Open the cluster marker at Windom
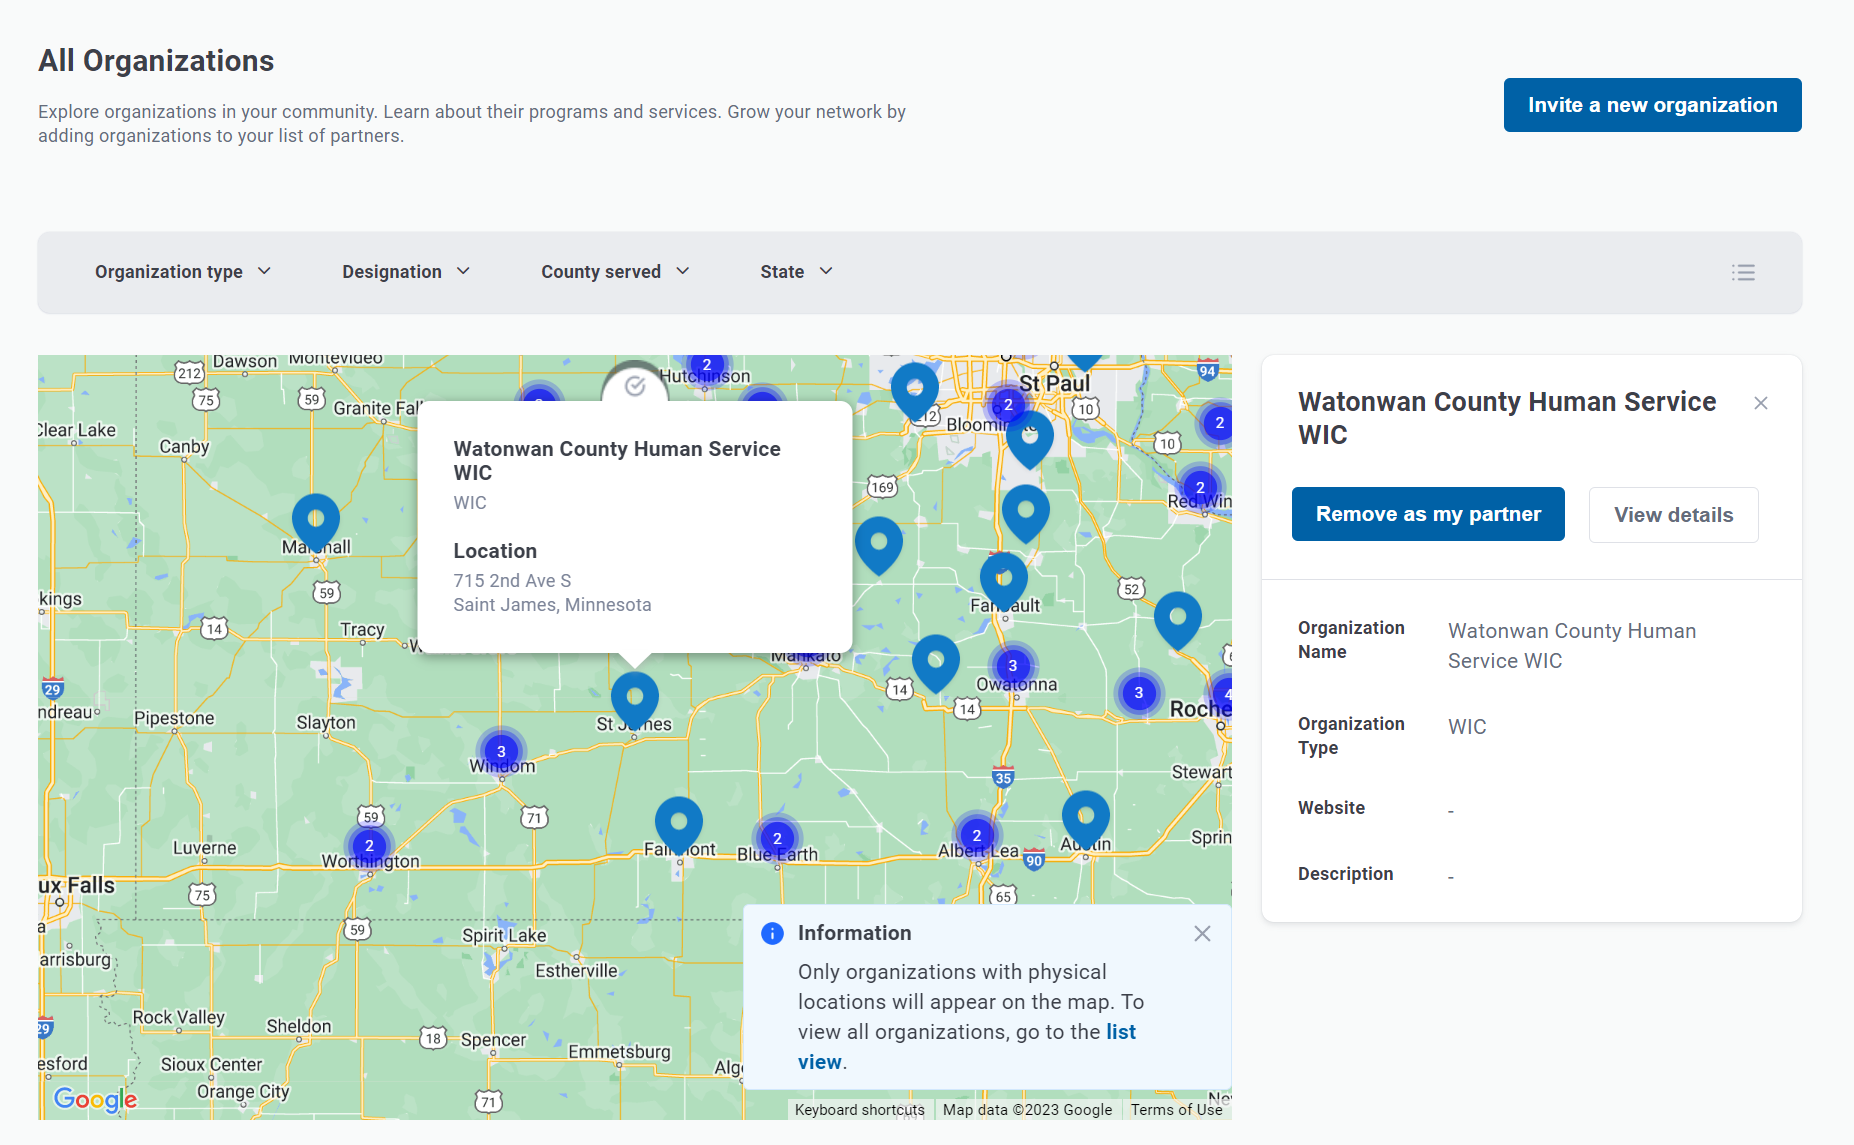Viewport: 1854px width, 1145px height. pos(501,752)
